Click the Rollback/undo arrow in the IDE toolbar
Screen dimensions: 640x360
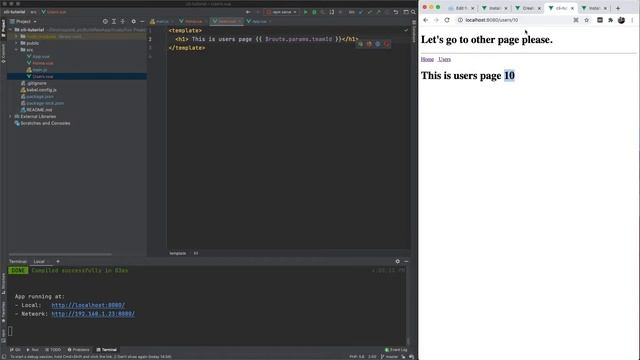396,12
